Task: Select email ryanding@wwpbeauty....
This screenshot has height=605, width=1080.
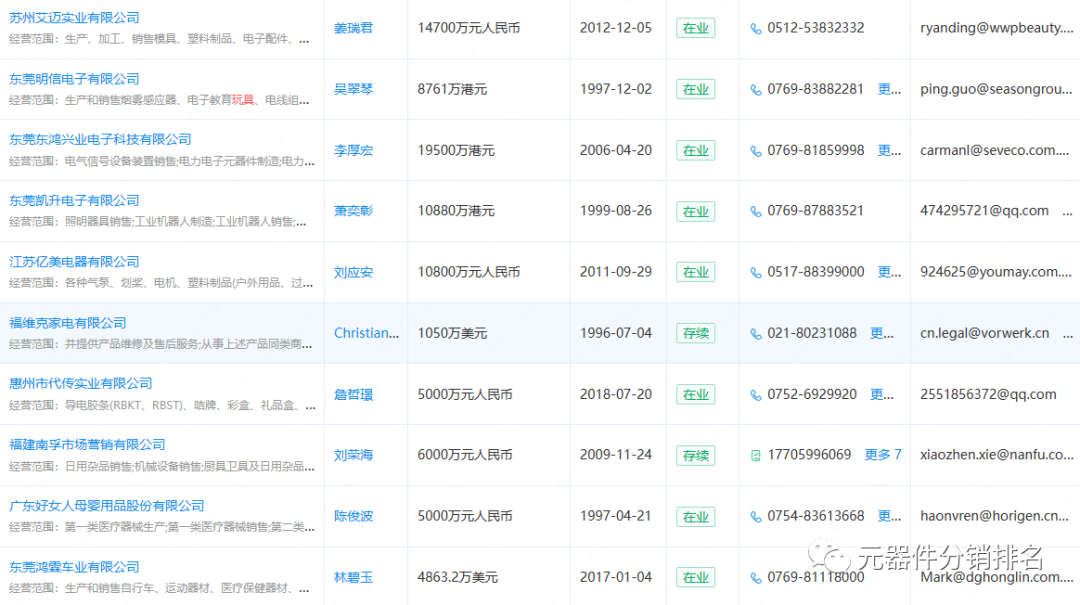Action: [x=997, y=28]
